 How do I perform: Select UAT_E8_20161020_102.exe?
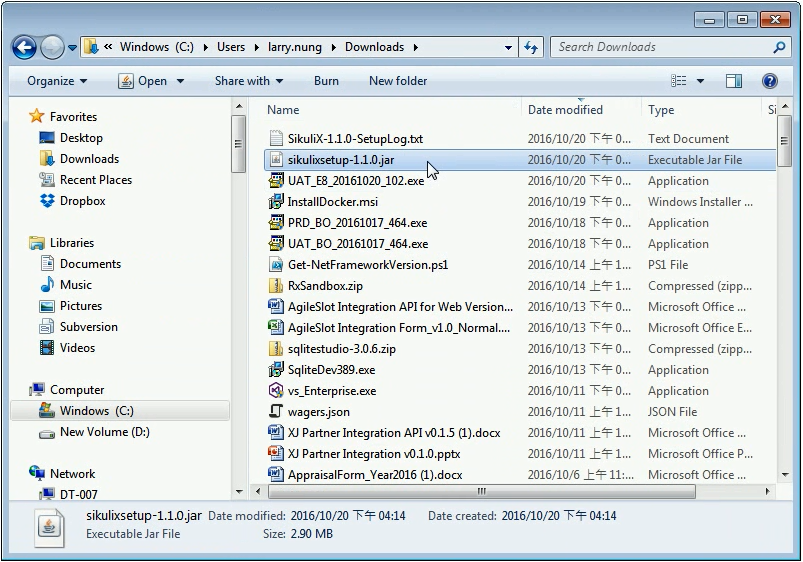pyautogui.click(x=355, y=181)
